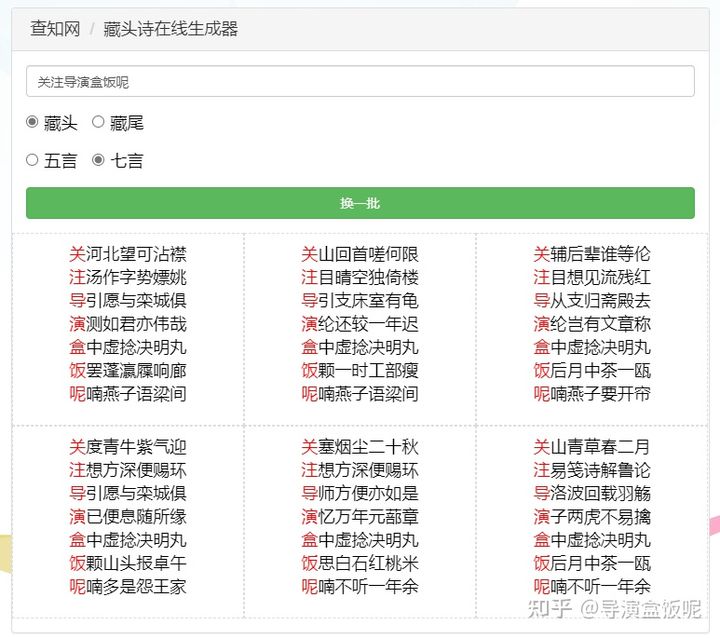Viewport: 720px width, 638px height.
Task: Click the line 演纶还较一年迟
Action: (360, 324)
